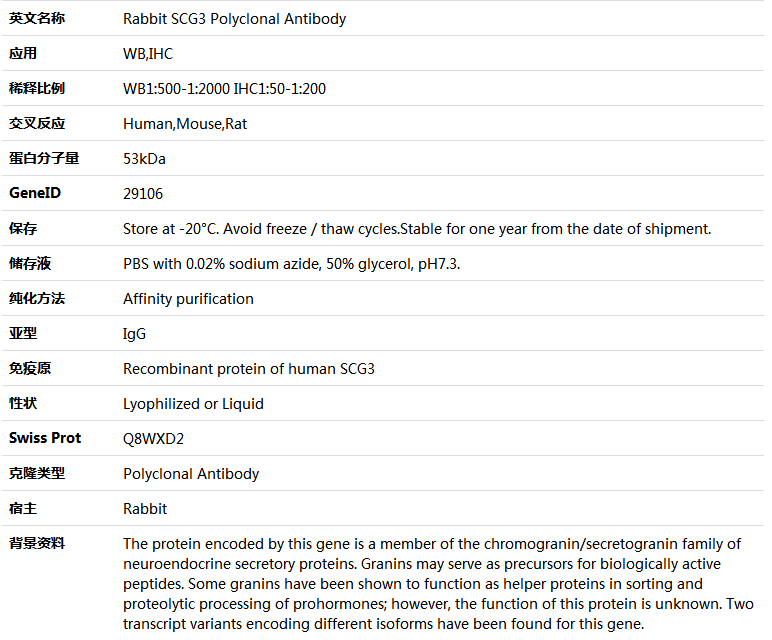
Task: Click the Rabbit host value
Action: pyautogui.click(x=145, y=509)
